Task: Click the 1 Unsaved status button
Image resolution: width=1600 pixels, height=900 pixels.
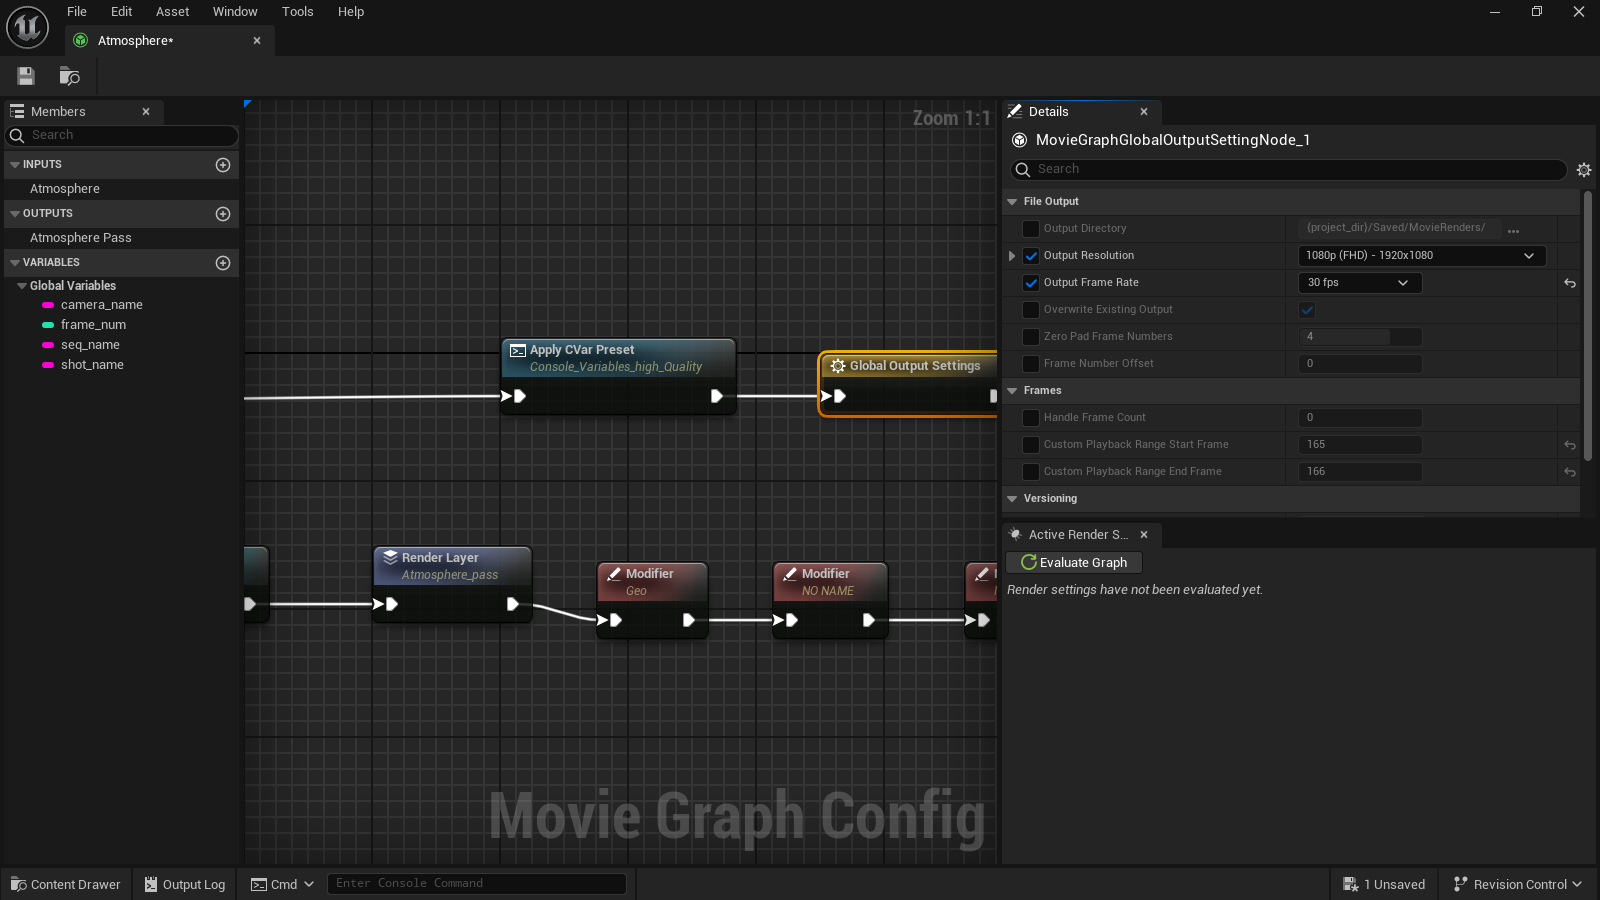Action: [1384, 885]
